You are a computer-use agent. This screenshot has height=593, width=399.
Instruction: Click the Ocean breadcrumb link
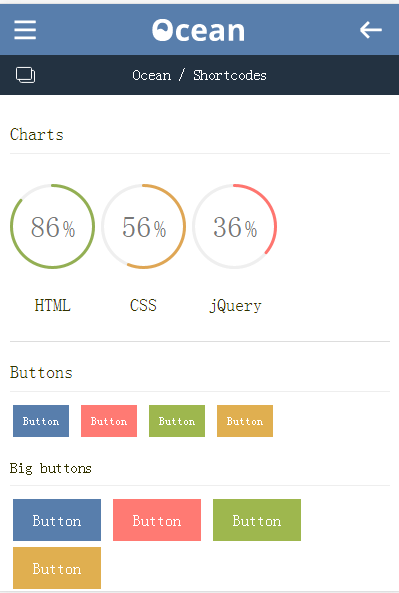click(151, 75)
